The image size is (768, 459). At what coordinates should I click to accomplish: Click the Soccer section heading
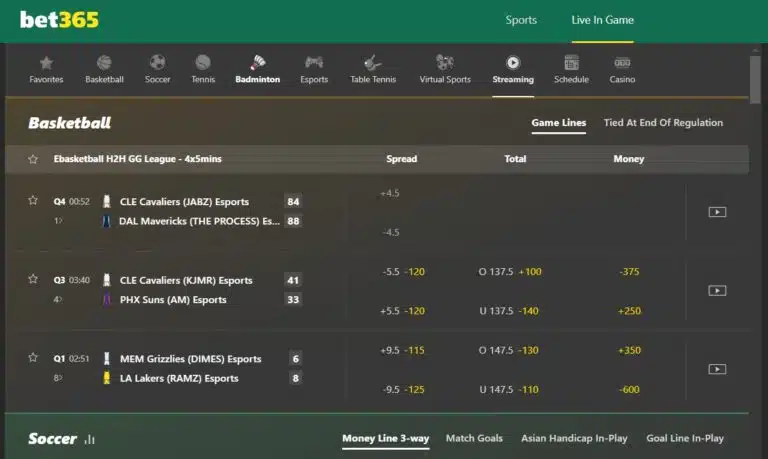[x=52, y=438]
